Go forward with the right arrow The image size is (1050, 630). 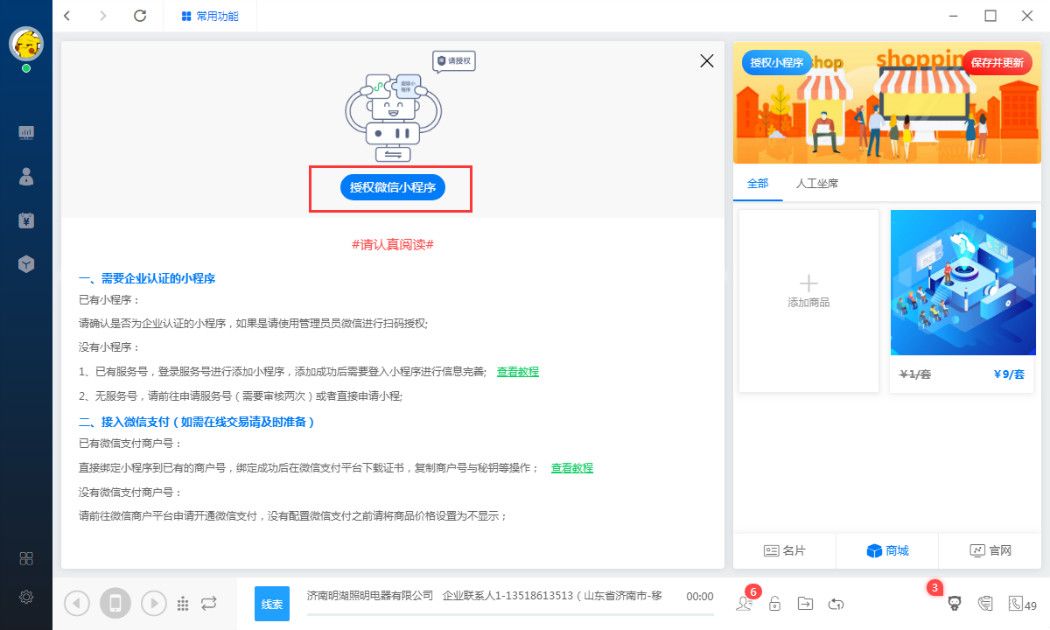[x=102, y=15]
